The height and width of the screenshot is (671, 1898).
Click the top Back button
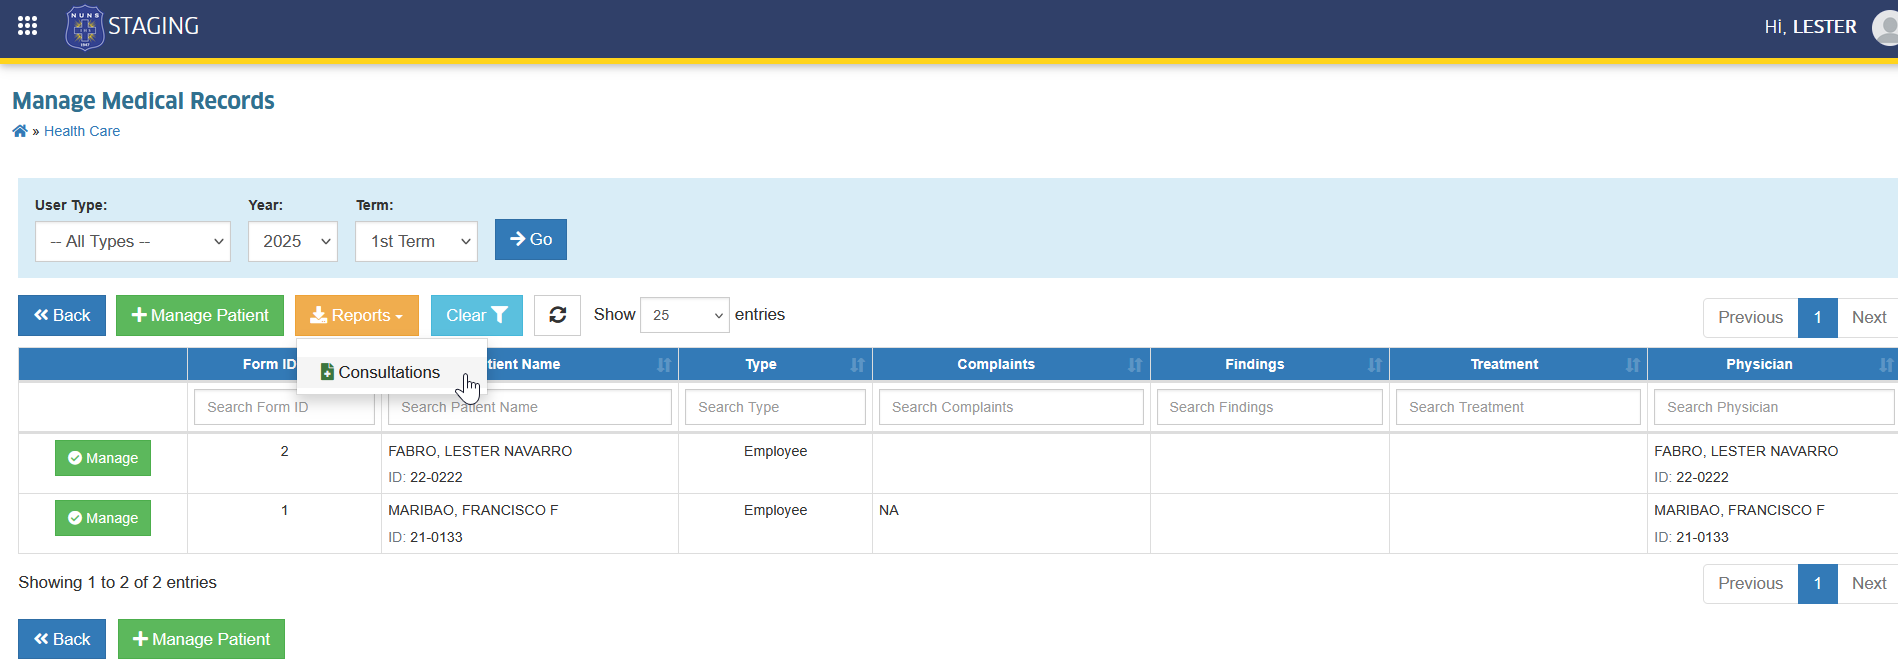coord(62,315)
